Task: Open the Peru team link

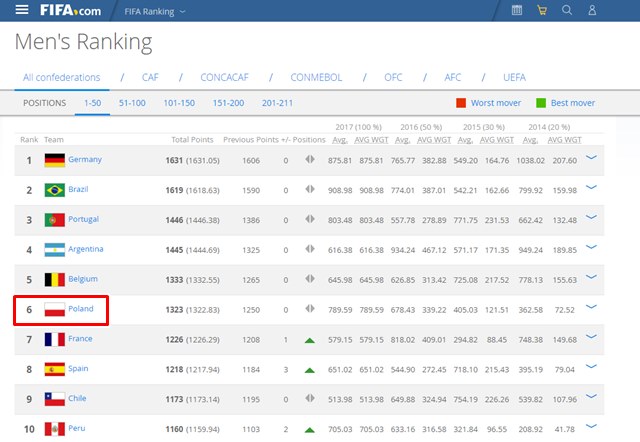Action: [77, 428]
